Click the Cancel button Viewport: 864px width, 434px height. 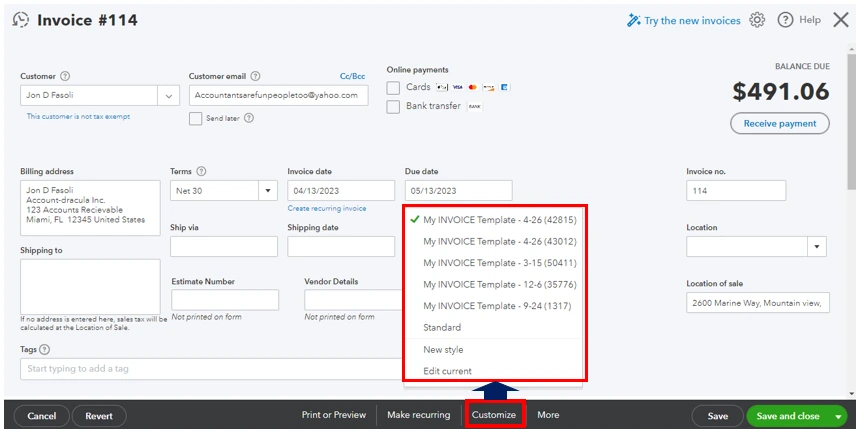[x=42, y=416]
